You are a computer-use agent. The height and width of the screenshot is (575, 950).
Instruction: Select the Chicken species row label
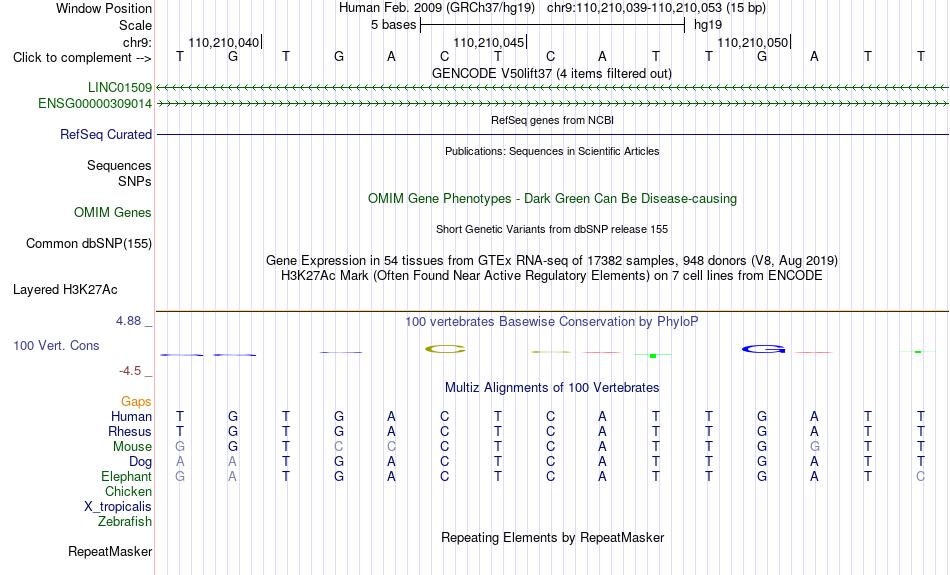point(128,491)
